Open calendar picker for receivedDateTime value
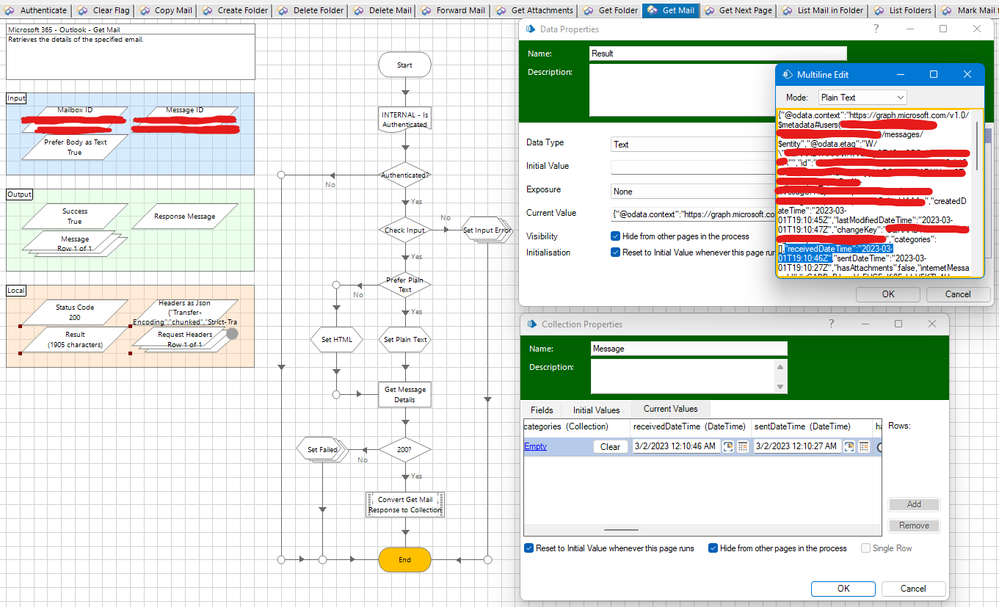 coord(743,446)
